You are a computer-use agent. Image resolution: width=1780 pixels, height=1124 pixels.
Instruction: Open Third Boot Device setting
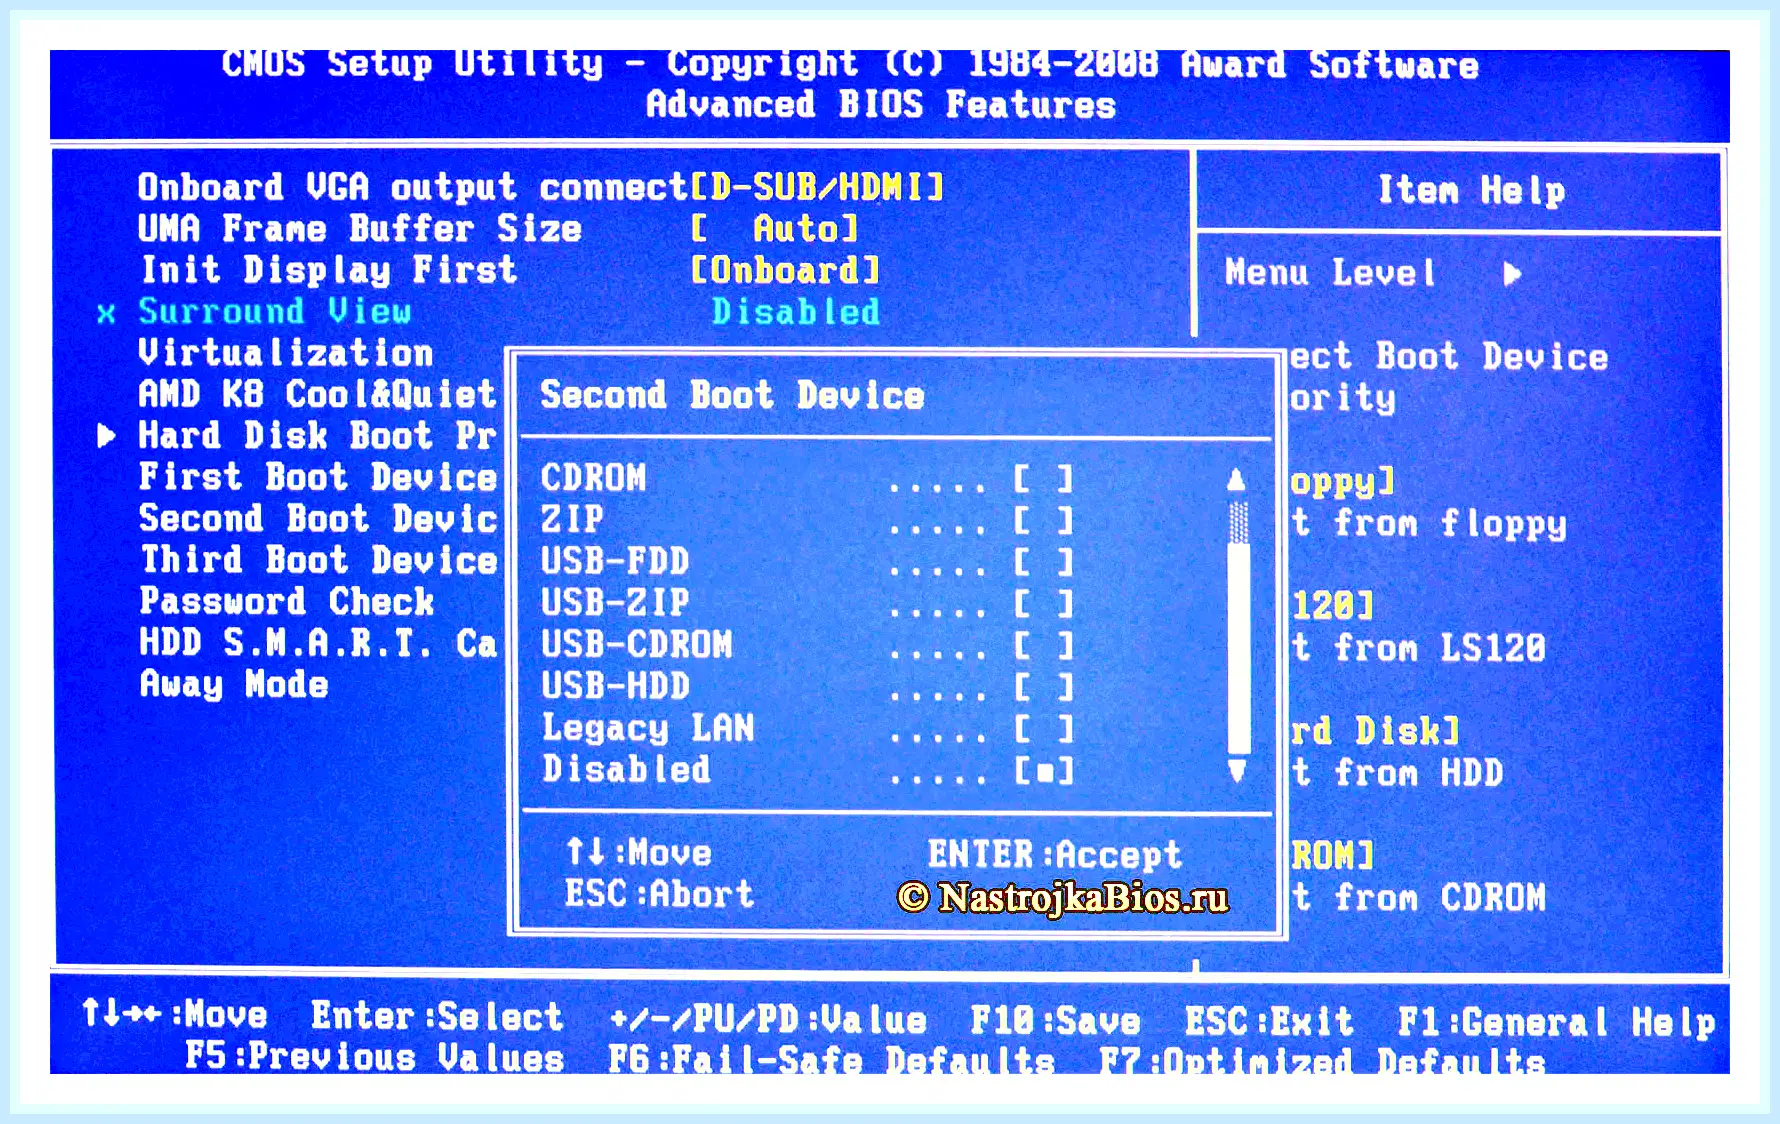click(319, 560)
